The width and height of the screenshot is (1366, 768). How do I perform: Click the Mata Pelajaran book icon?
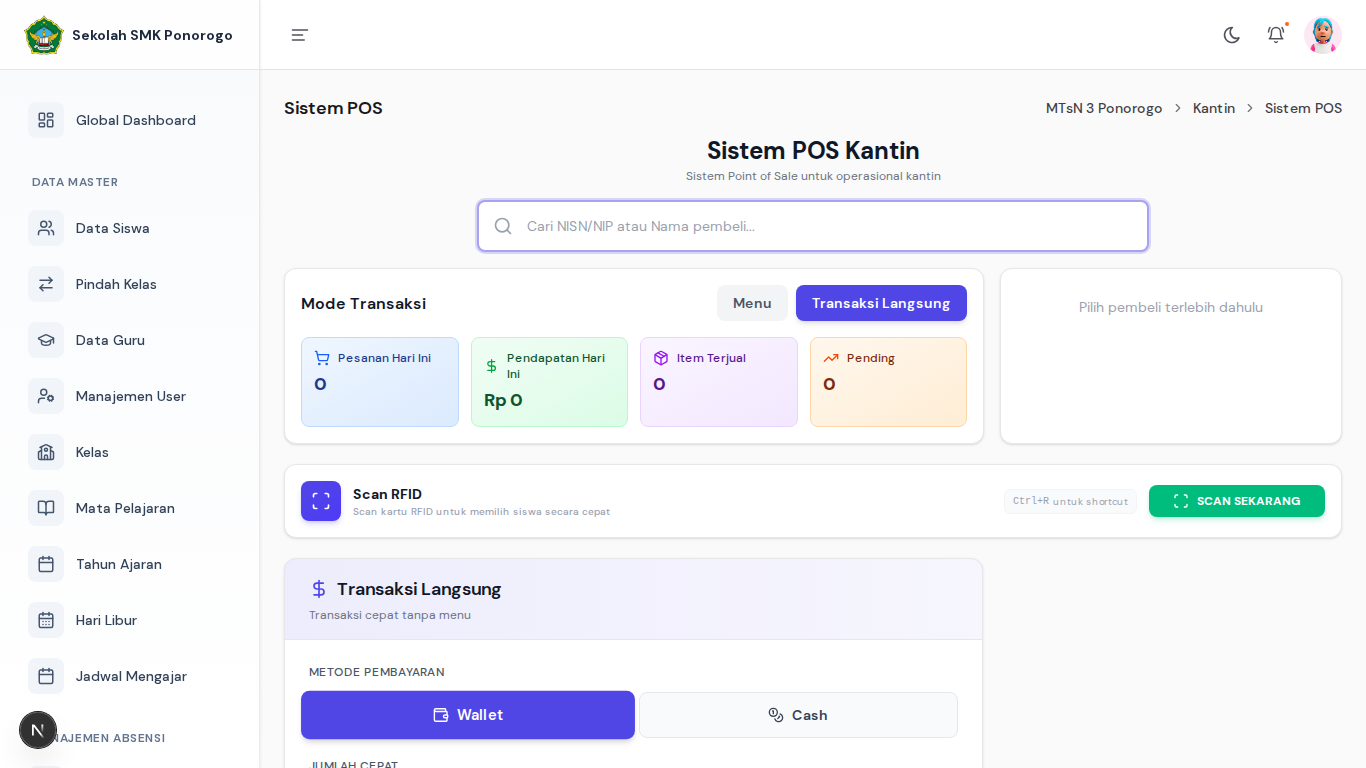pyautogui.click(x=46, y=508)
